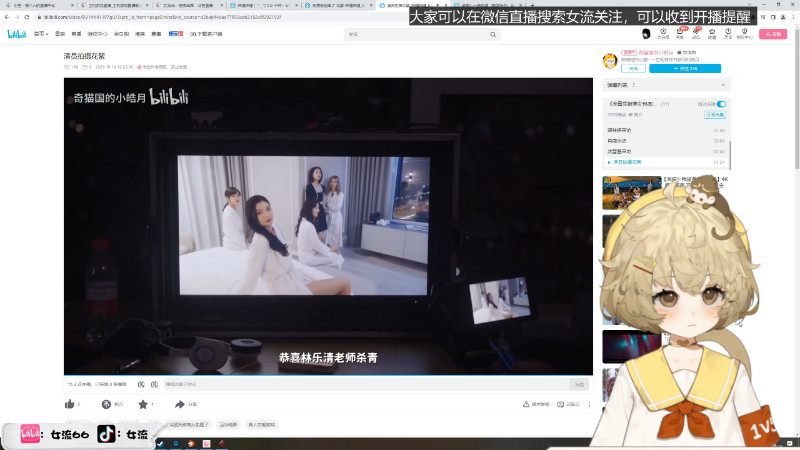Expand the 弹幕列表 panel chevron
Viewport: 800px width, 450px height.
723,85
